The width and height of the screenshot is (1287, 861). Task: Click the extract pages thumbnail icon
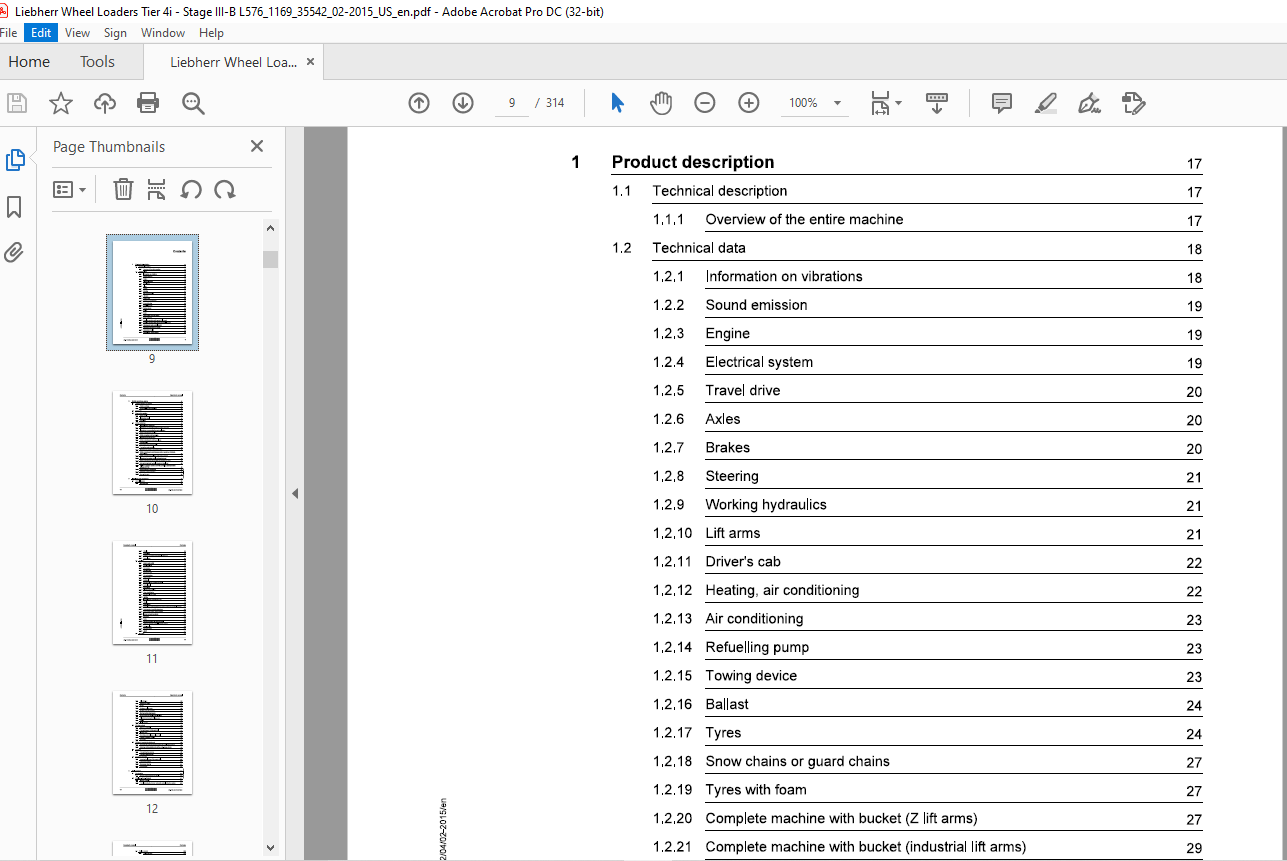(156, 189)
